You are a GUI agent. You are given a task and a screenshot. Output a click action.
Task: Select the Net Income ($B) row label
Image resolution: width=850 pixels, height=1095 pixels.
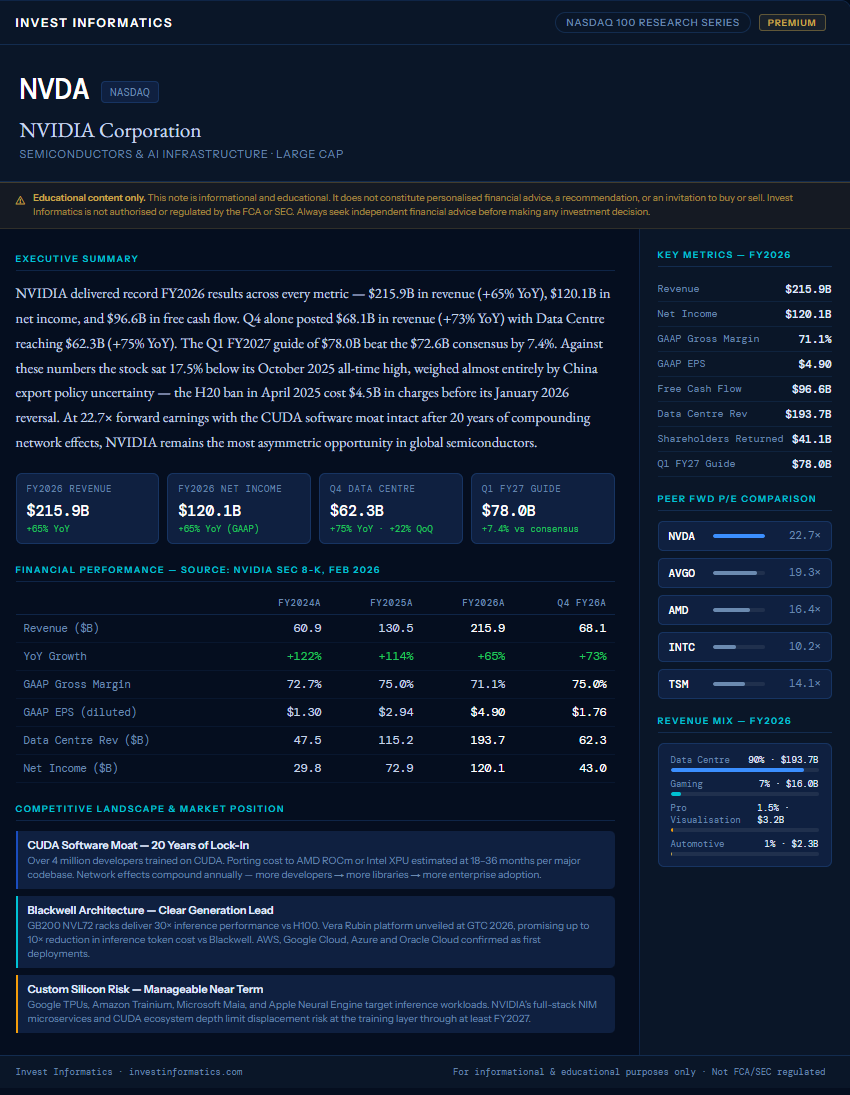point(71,768)
